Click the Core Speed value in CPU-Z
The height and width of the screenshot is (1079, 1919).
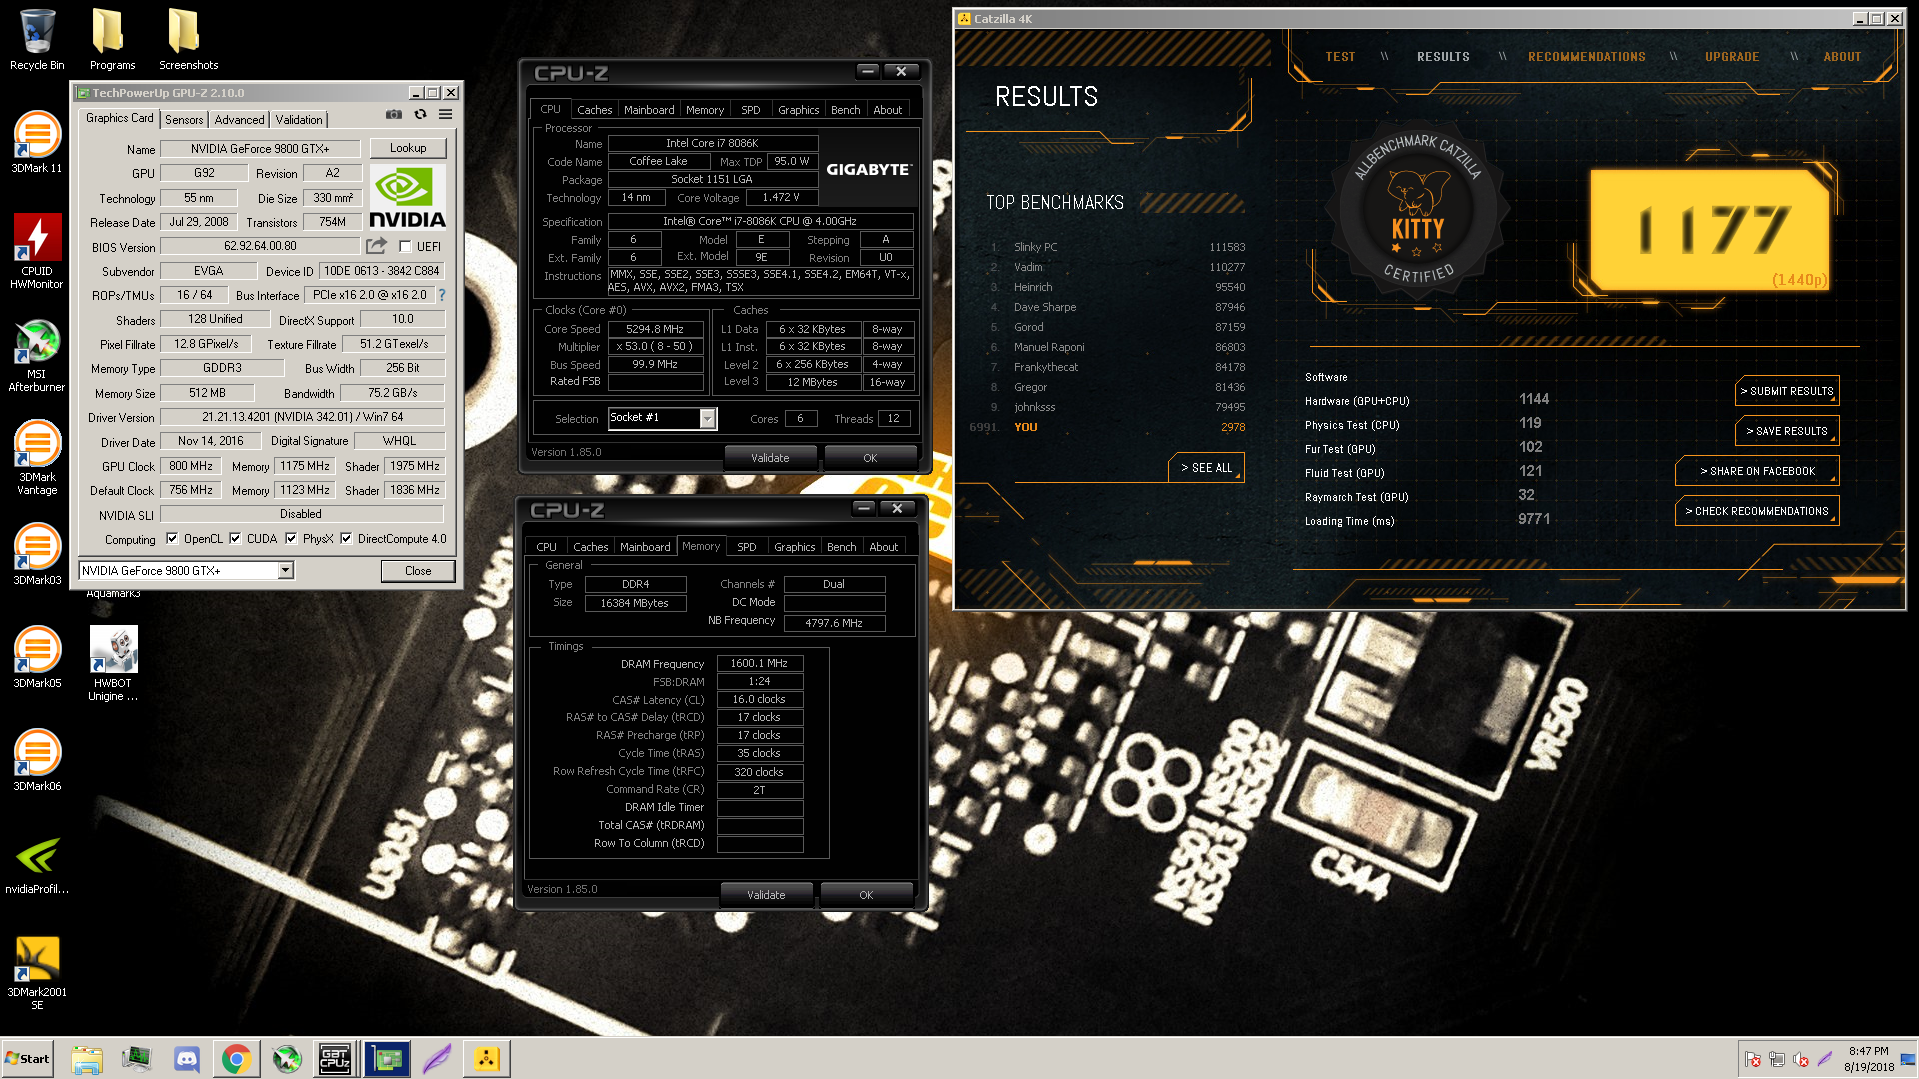click(x=655, y=329)
